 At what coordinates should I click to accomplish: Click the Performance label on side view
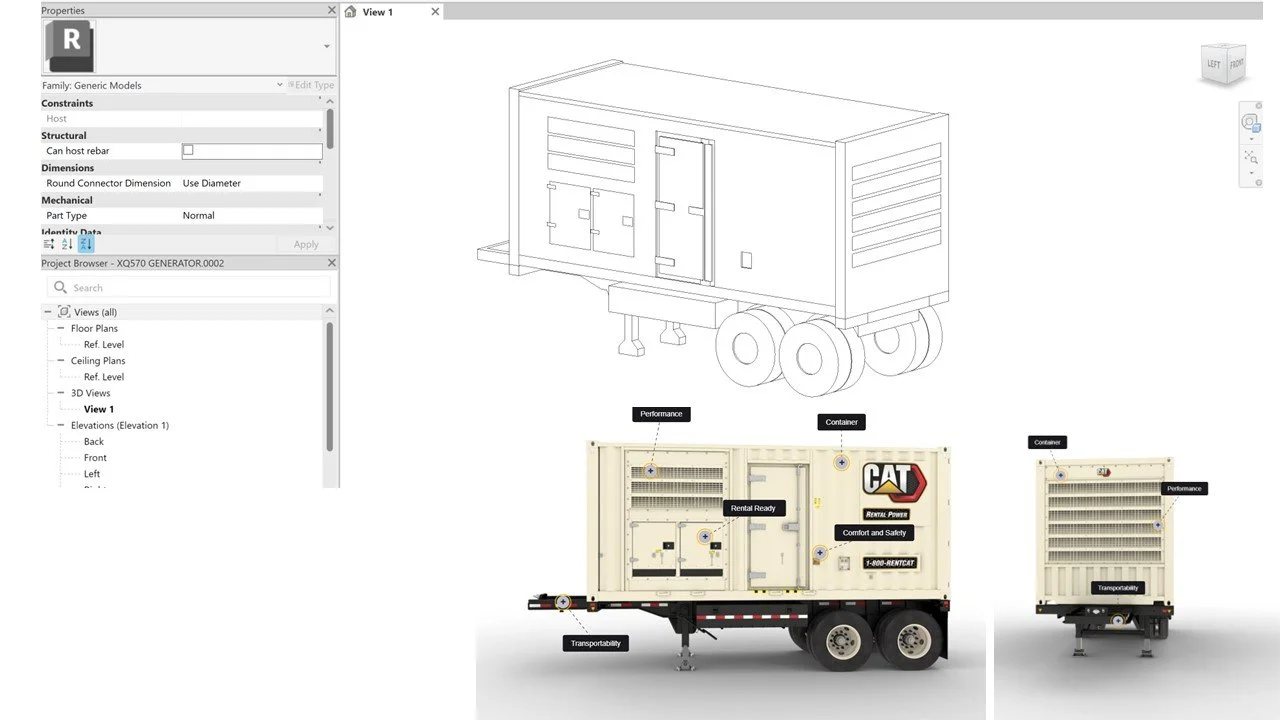[x=661, y=414]
